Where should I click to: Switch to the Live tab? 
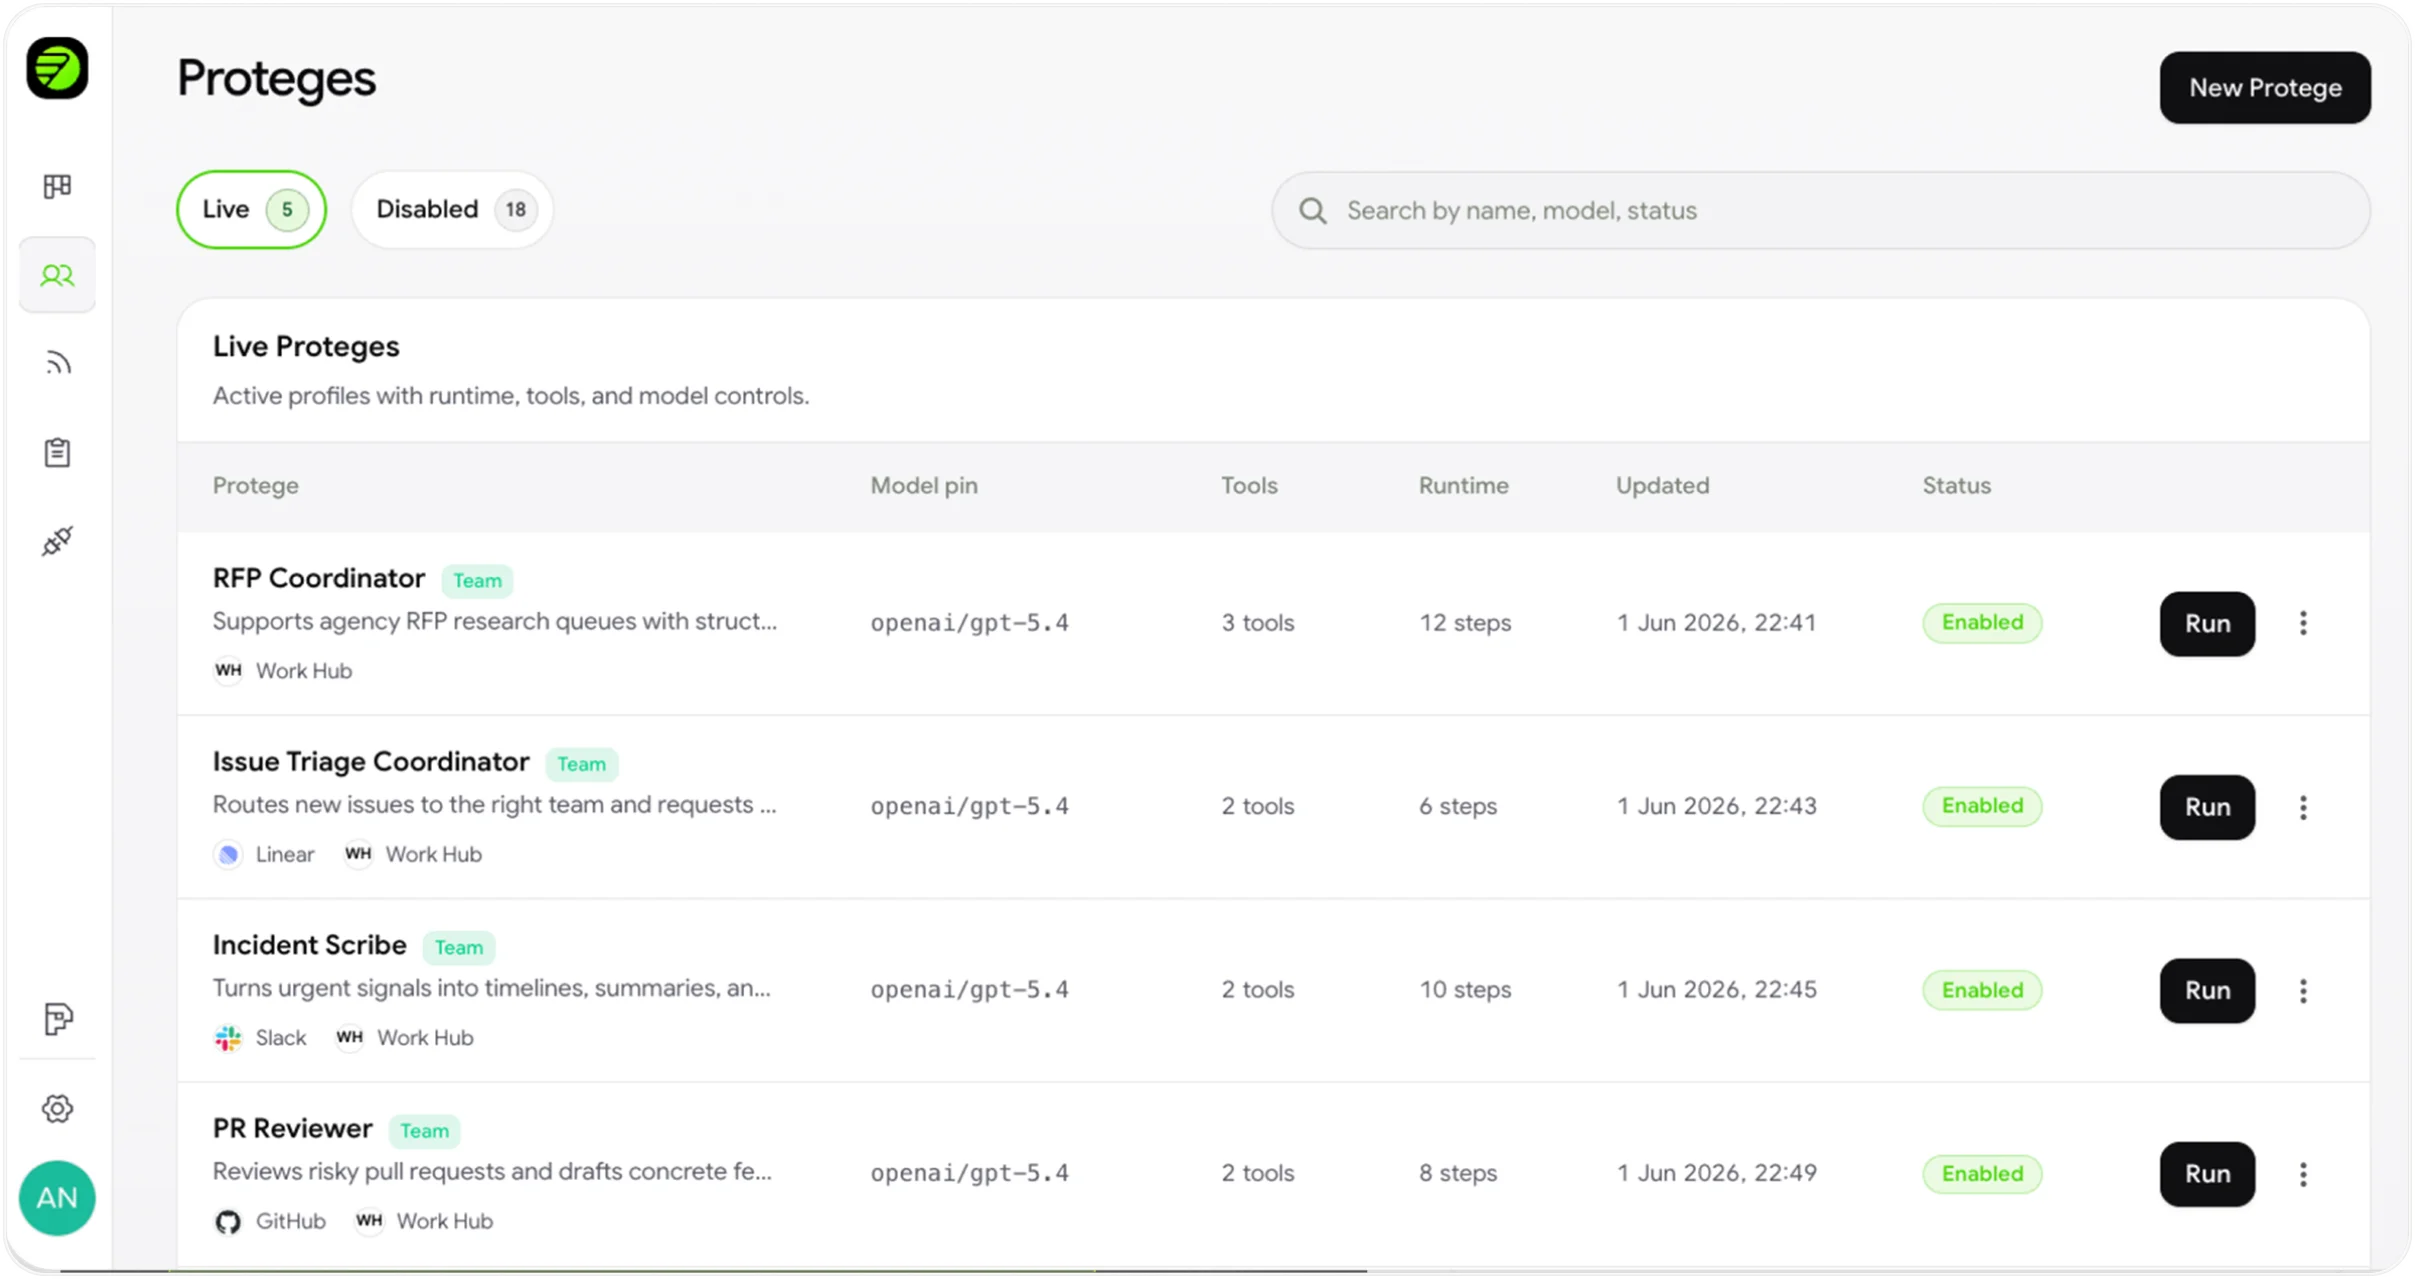point(251,209)
